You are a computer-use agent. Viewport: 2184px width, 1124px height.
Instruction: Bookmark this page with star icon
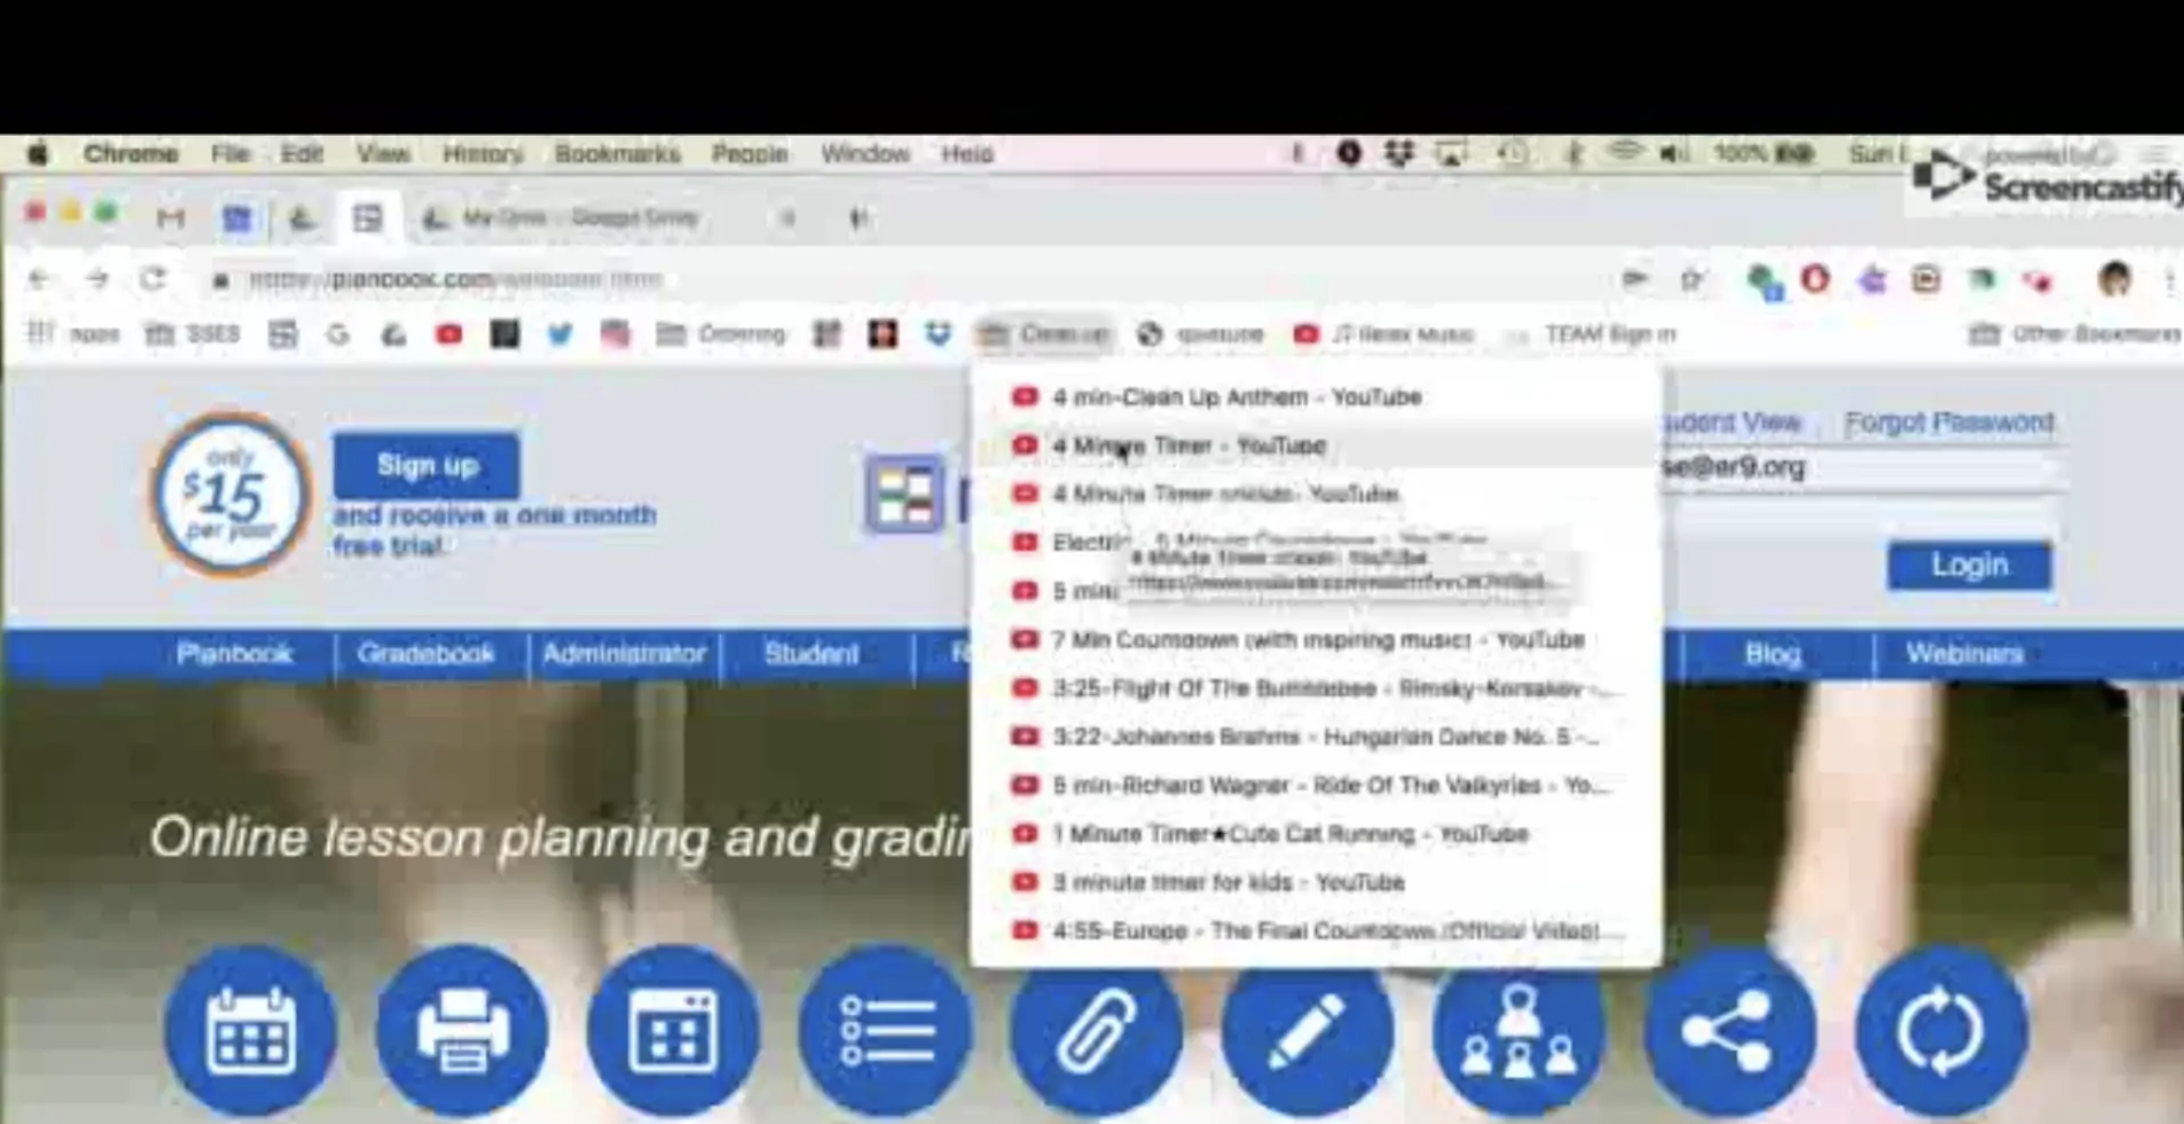pos(1692,280)
